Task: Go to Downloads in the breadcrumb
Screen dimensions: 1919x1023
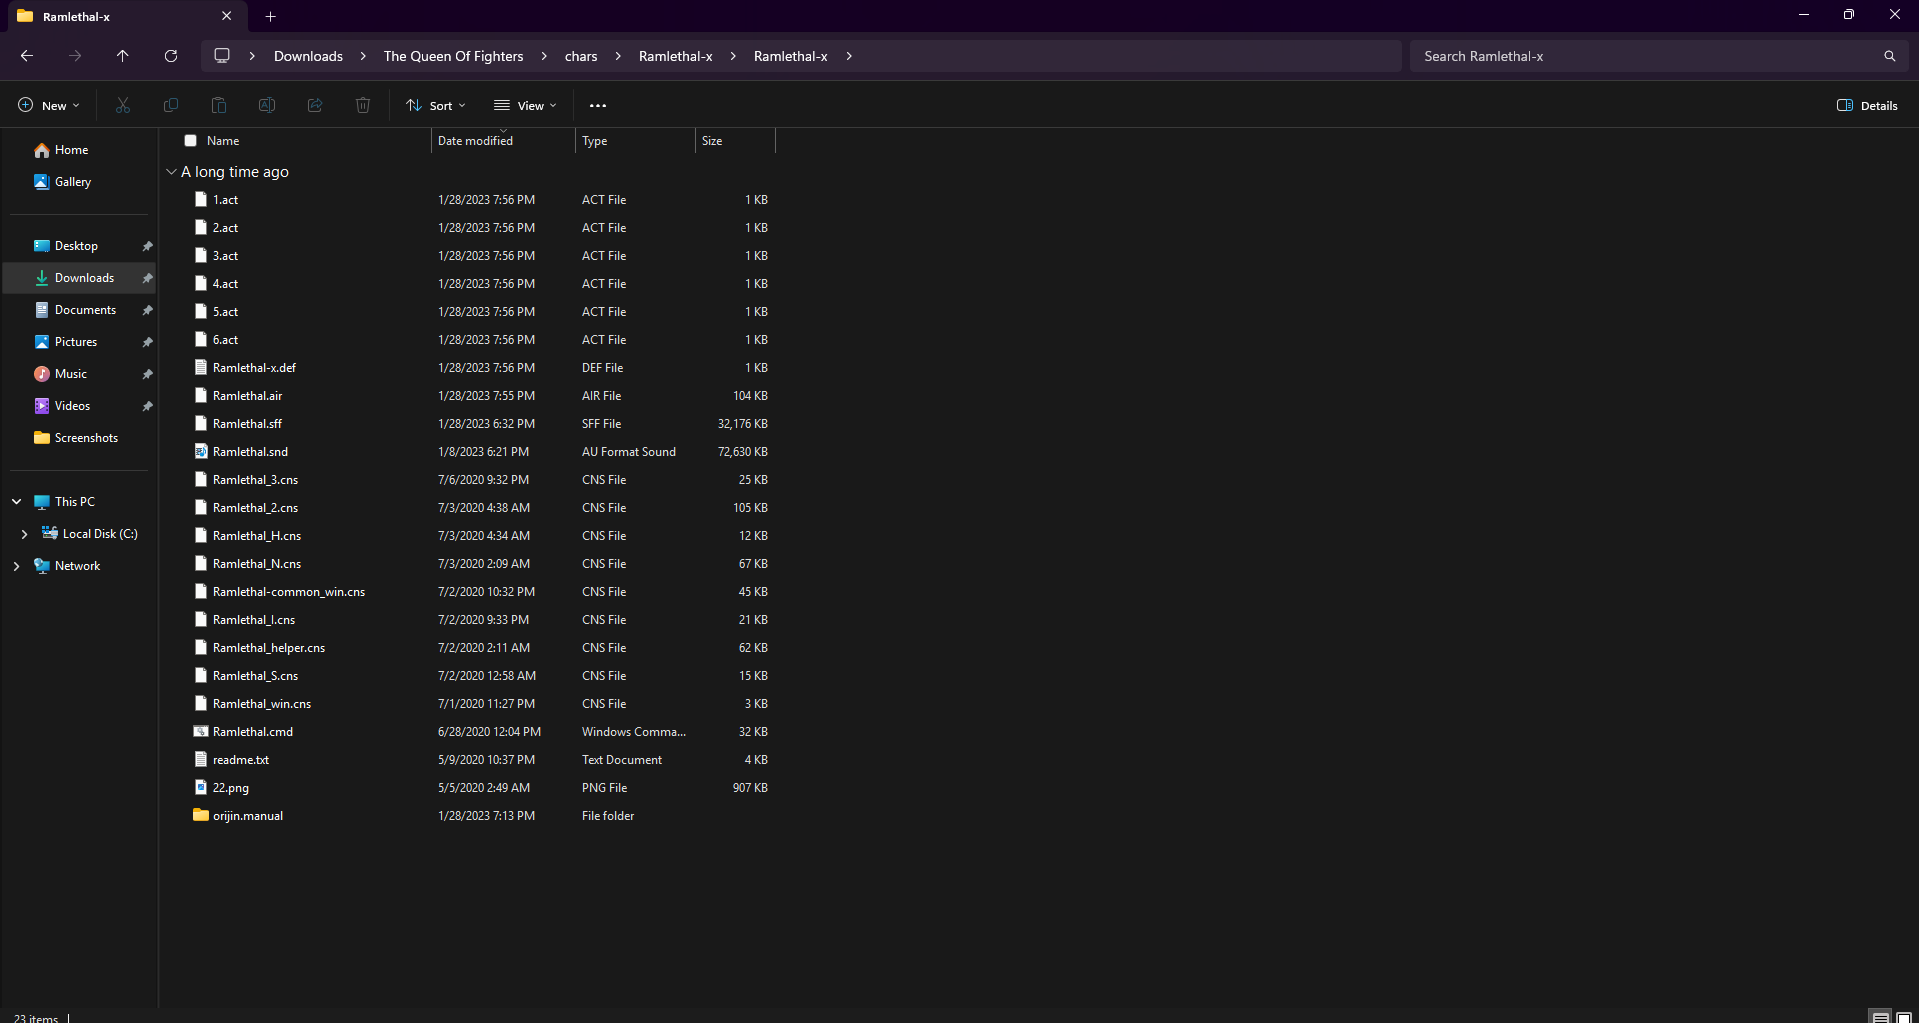Action: click(x=308, y=56)
